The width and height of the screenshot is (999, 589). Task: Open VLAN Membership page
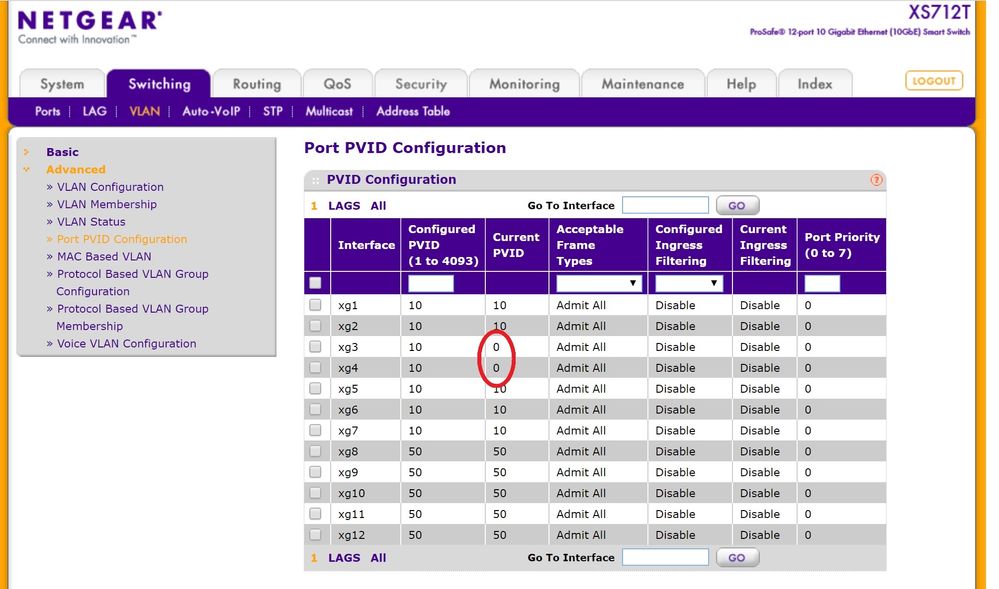107,204
